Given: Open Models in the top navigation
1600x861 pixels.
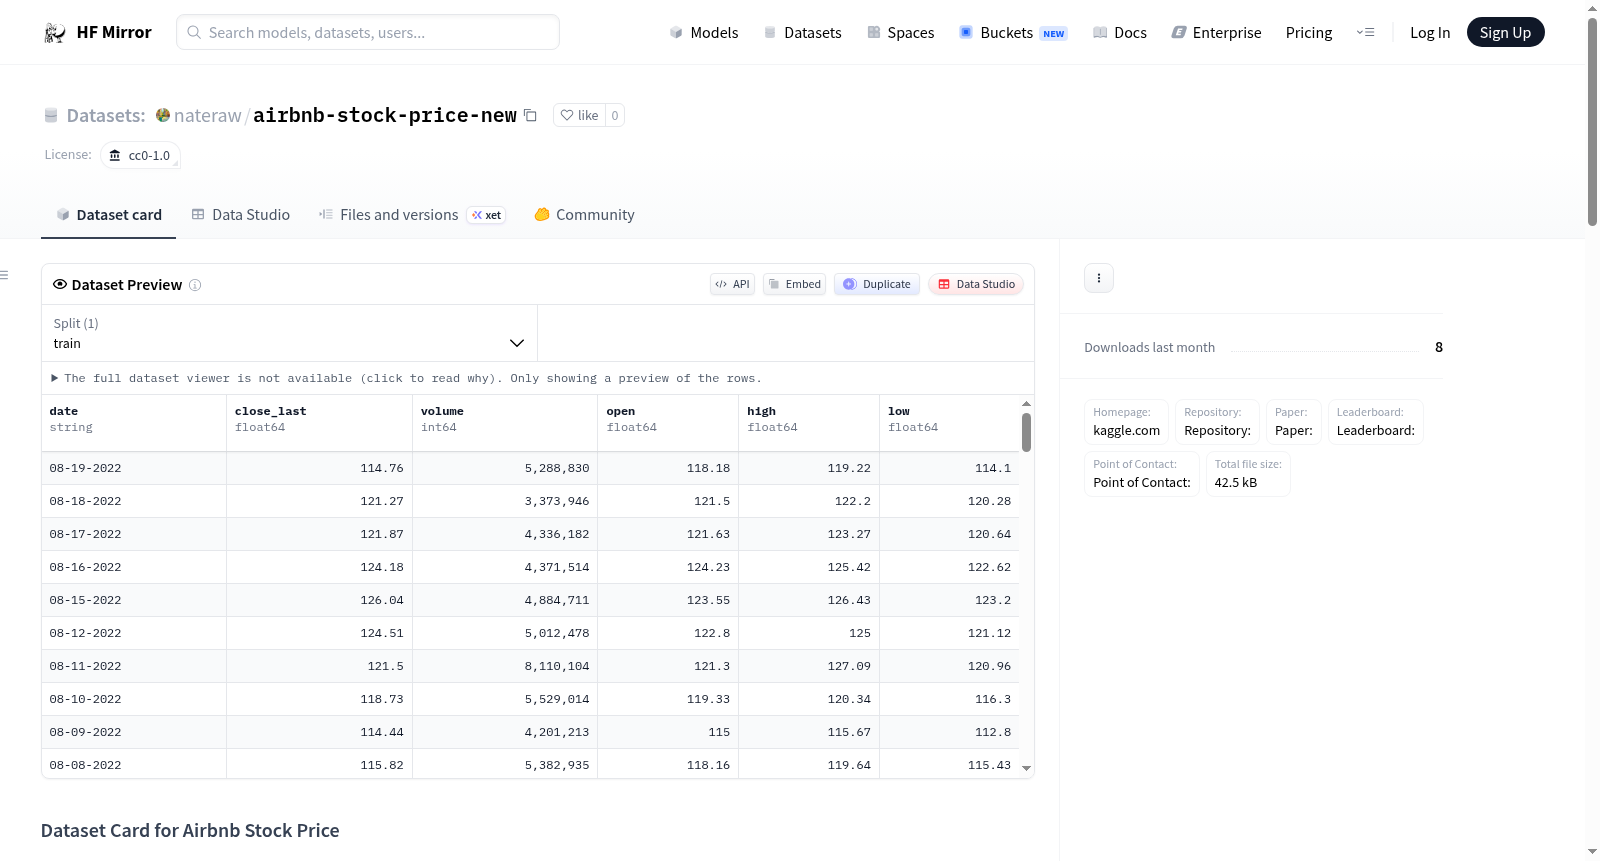Looking at the screenshot, I should pyautogui.click(x=704, y=33).
